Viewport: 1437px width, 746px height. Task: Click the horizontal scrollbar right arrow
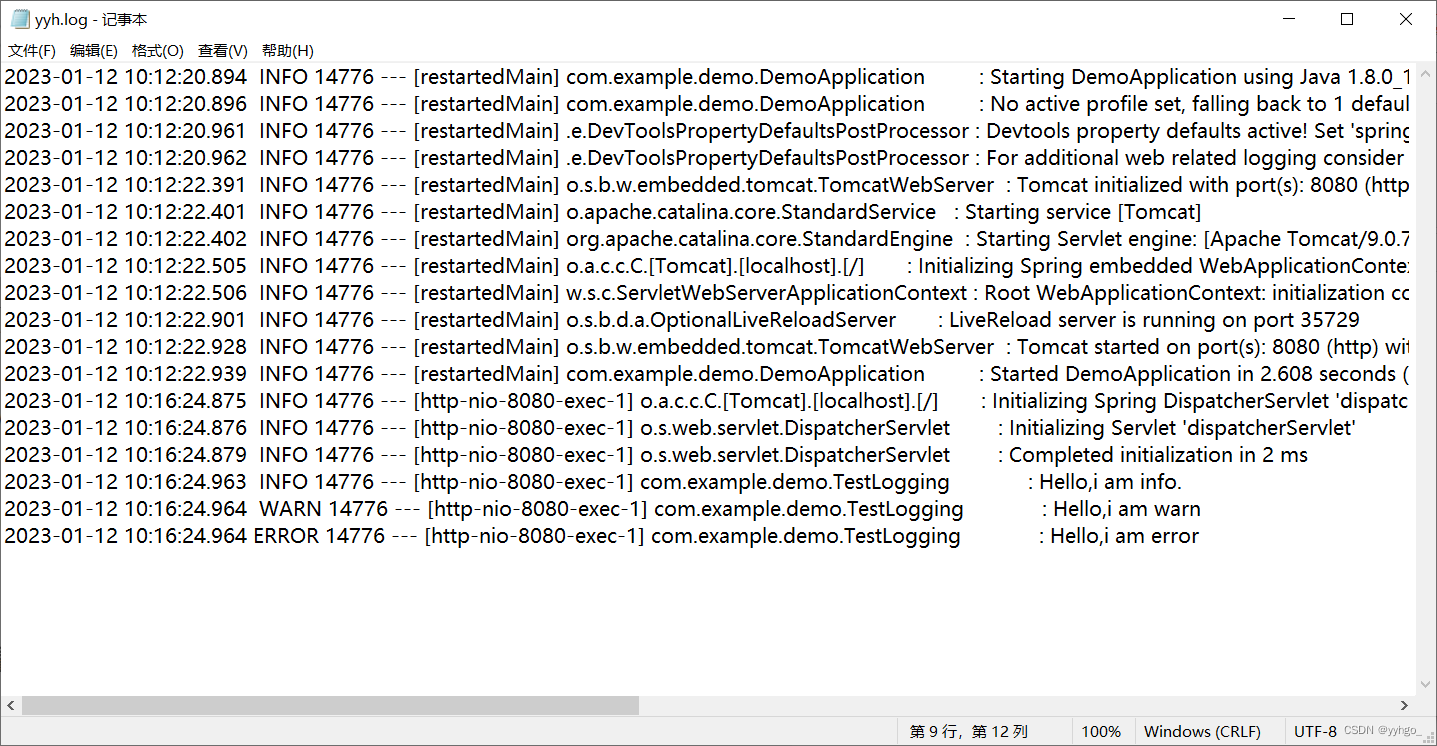click(x=1404, y=705)
